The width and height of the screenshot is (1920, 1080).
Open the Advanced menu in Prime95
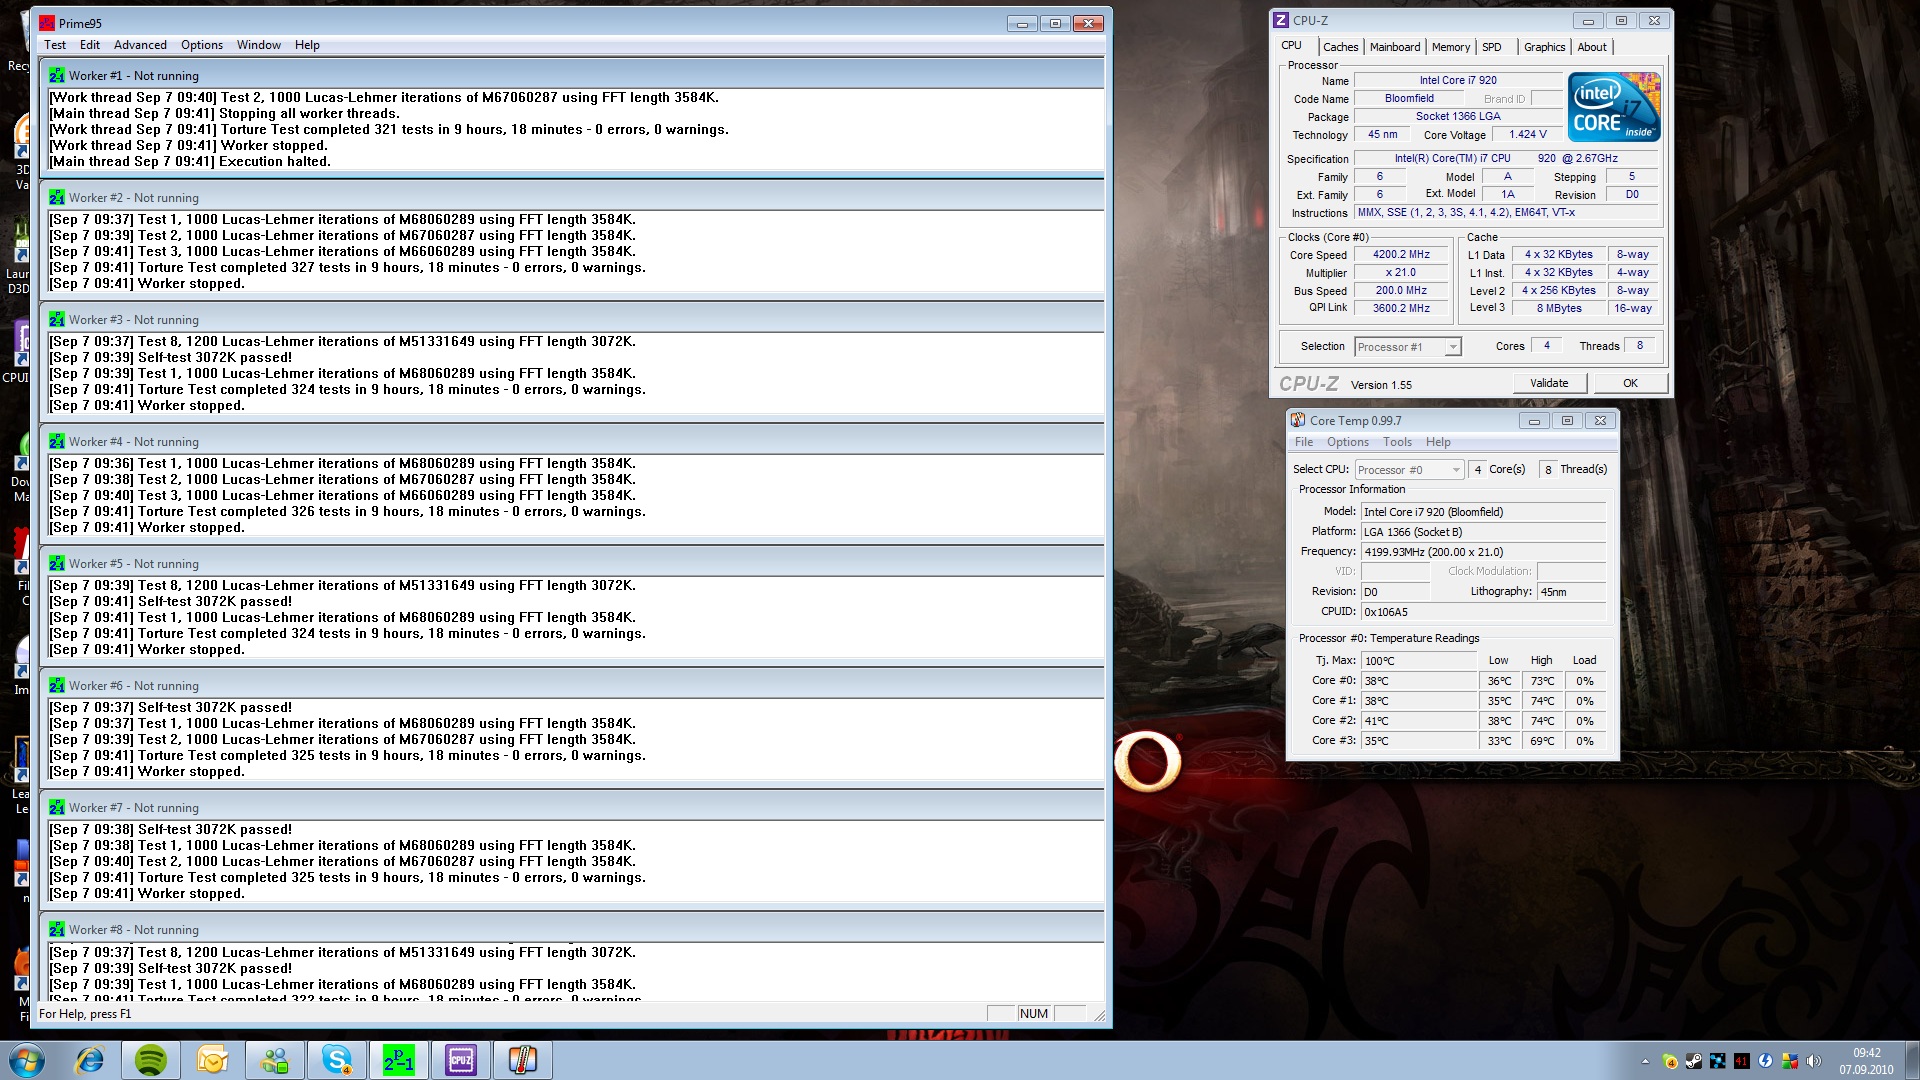point(140,45)
